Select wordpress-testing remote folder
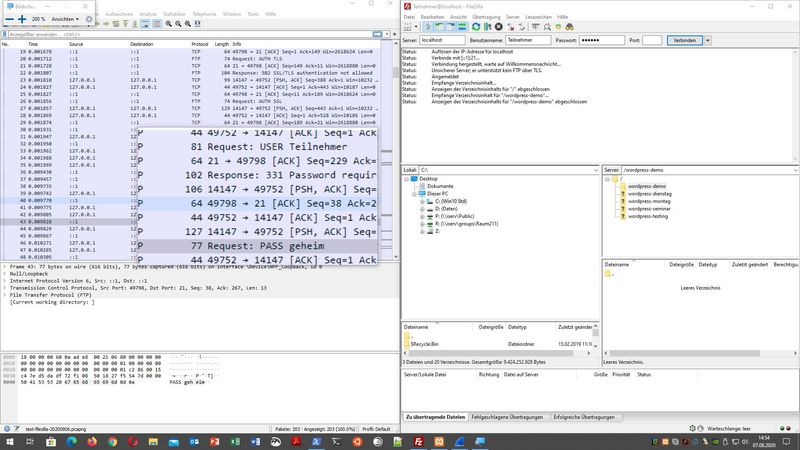The width and height of the screenshot is (800, 450). (647, 216)
